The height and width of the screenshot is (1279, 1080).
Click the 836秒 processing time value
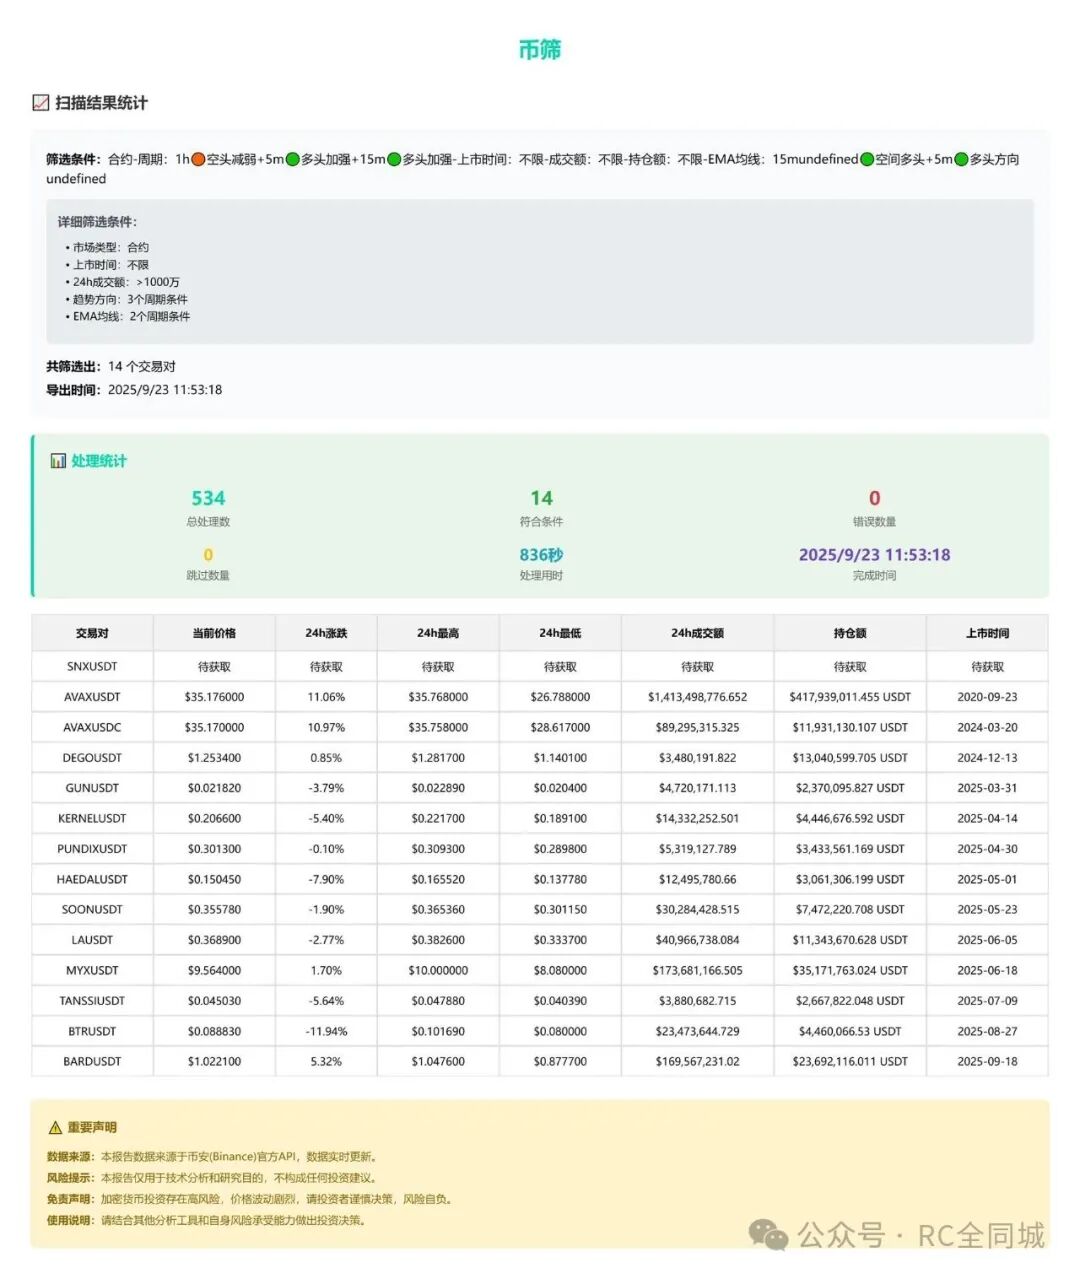pyautogui.click(x=541, y=555)
